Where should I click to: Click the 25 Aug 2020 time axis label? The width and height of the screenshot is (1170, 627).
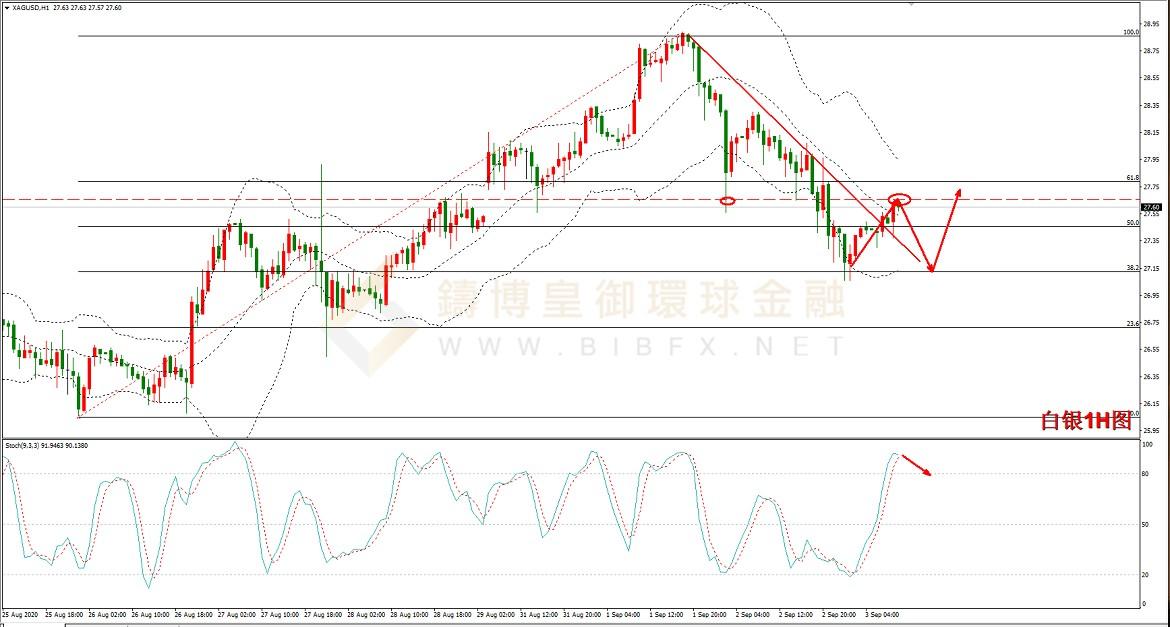point(20,613)
